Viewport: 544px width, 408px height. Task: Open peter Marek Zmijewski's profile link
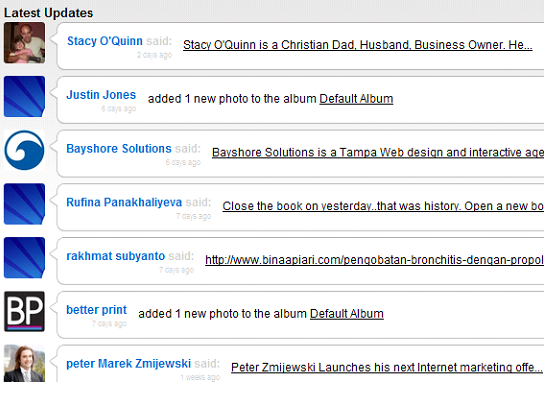pyautogui.click(x=128, y=364)
